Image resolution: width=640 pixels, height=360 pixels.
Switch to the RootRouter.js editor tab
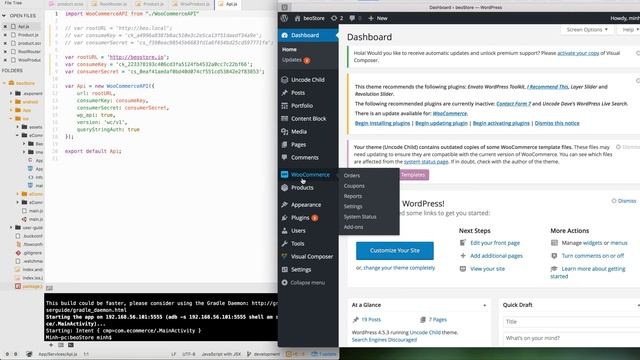(x=108, y=4)
